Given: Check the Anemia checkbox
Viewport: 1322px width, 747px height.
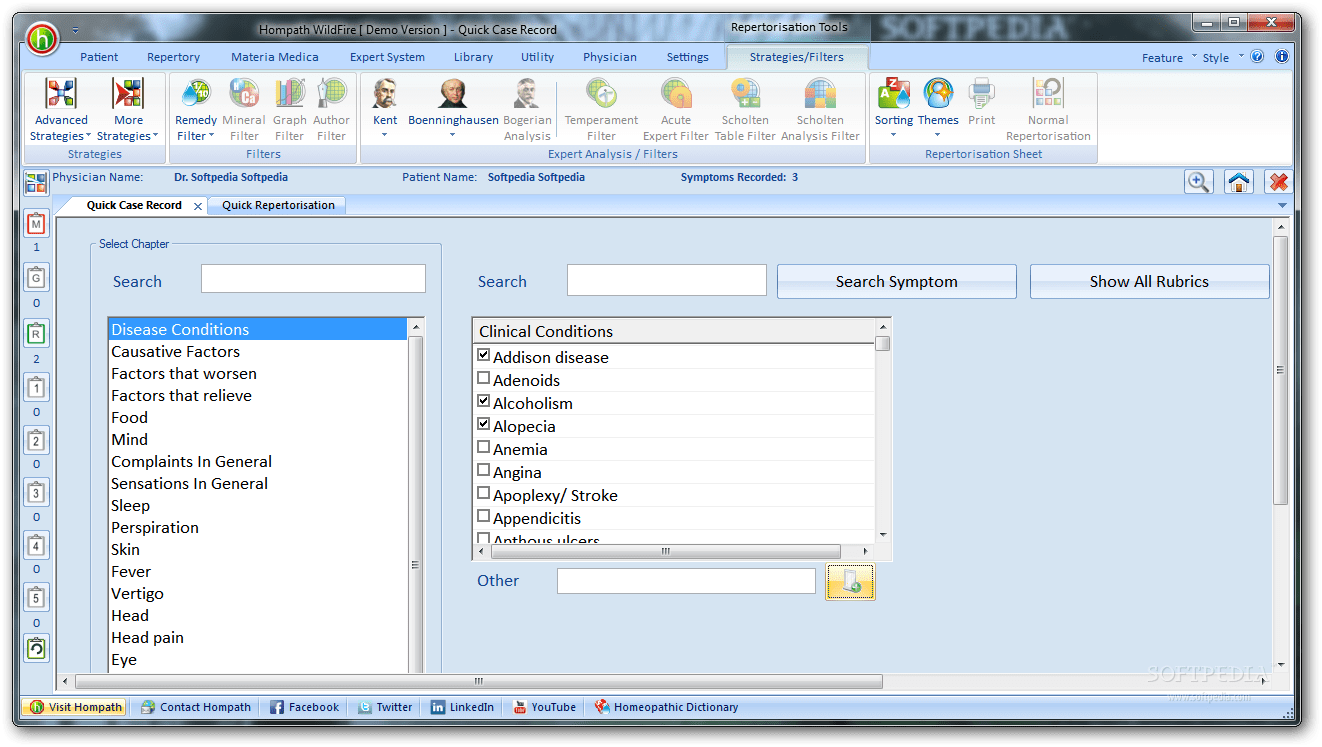Looking at the screenshot, I should 483,445.
